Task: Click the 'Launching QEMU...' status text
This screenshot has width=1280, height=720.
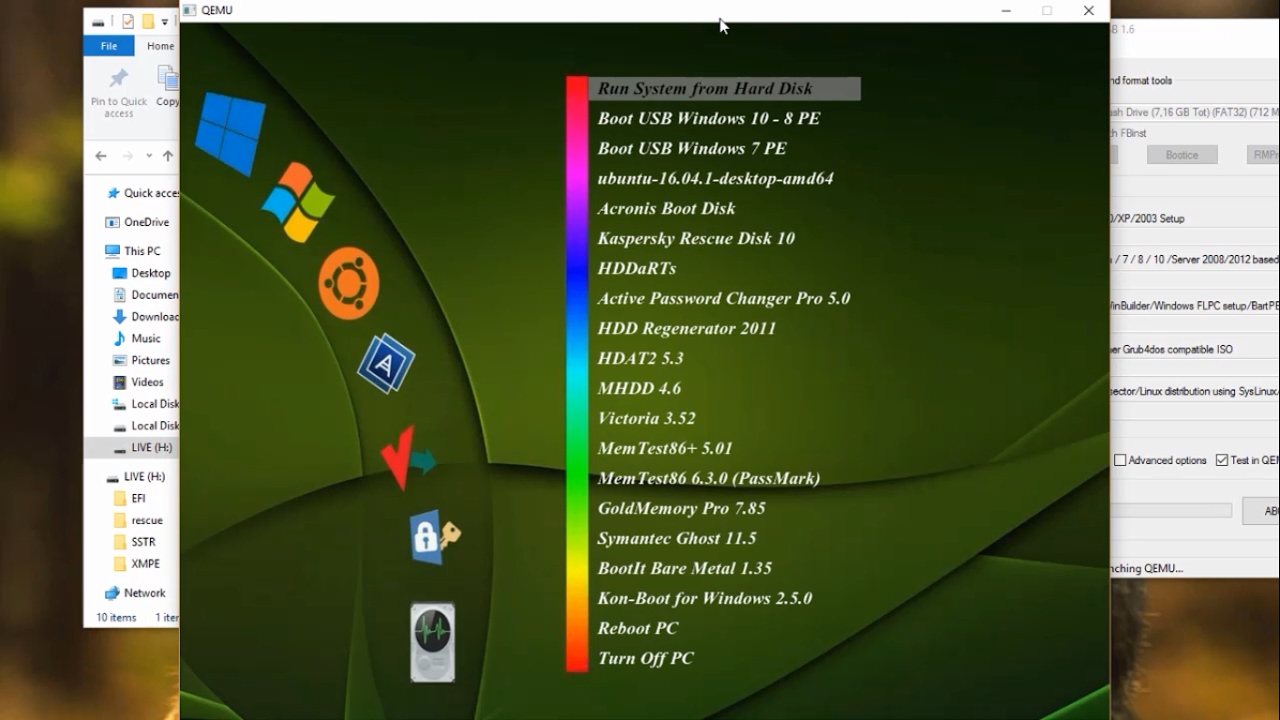Action: coord(1146,568)
